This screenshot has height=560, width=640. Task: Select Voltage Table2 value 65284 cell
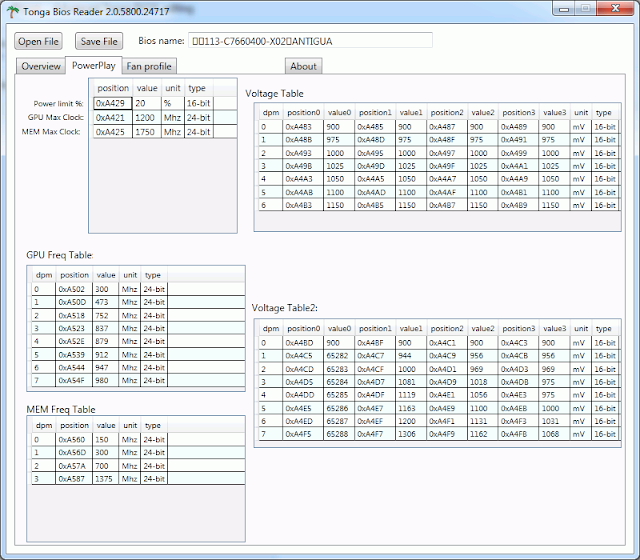(339, 382)
